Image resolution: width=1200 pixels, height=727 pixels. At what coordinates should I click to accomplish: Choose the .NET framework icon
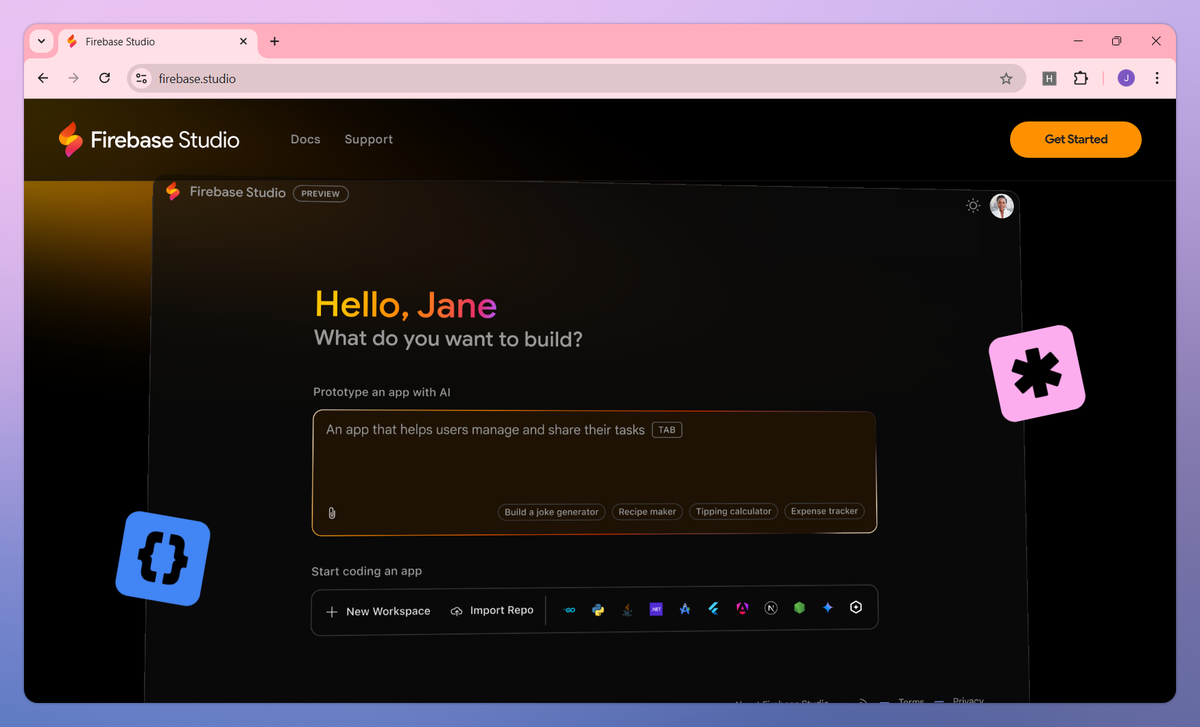tap(656, 608)
